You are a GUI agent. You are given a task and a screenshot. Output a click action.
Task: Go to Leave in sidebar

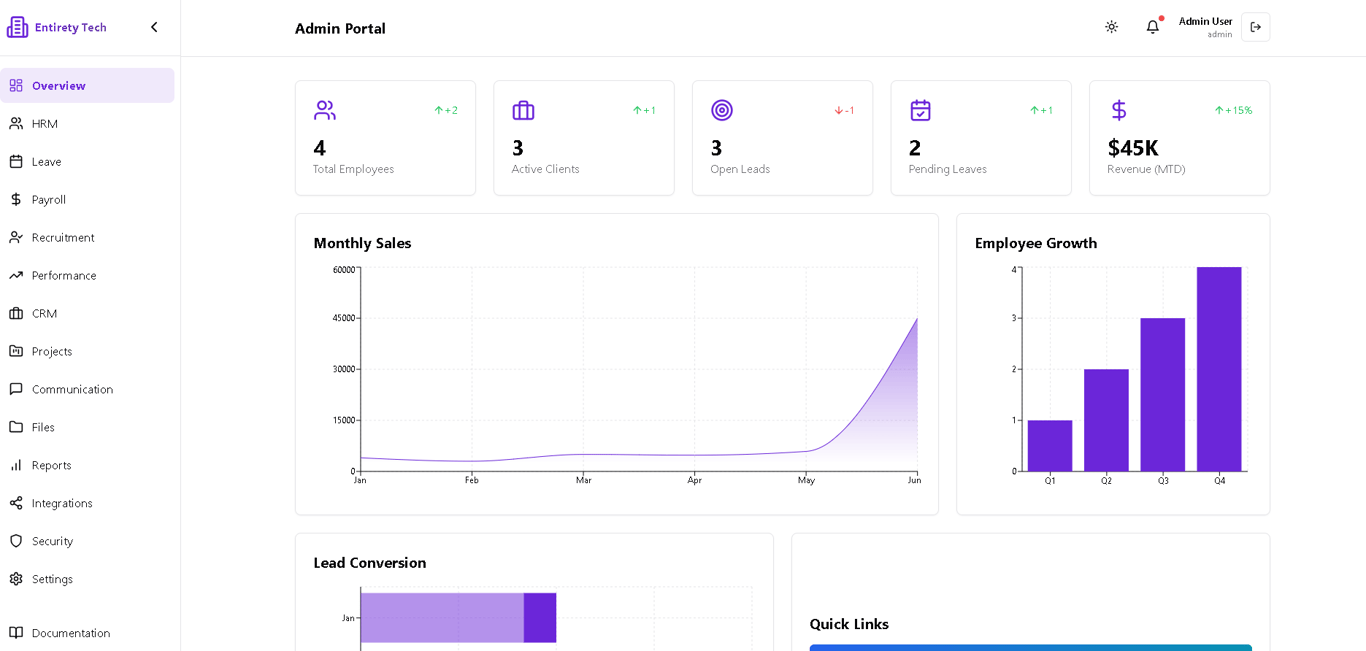46,162
